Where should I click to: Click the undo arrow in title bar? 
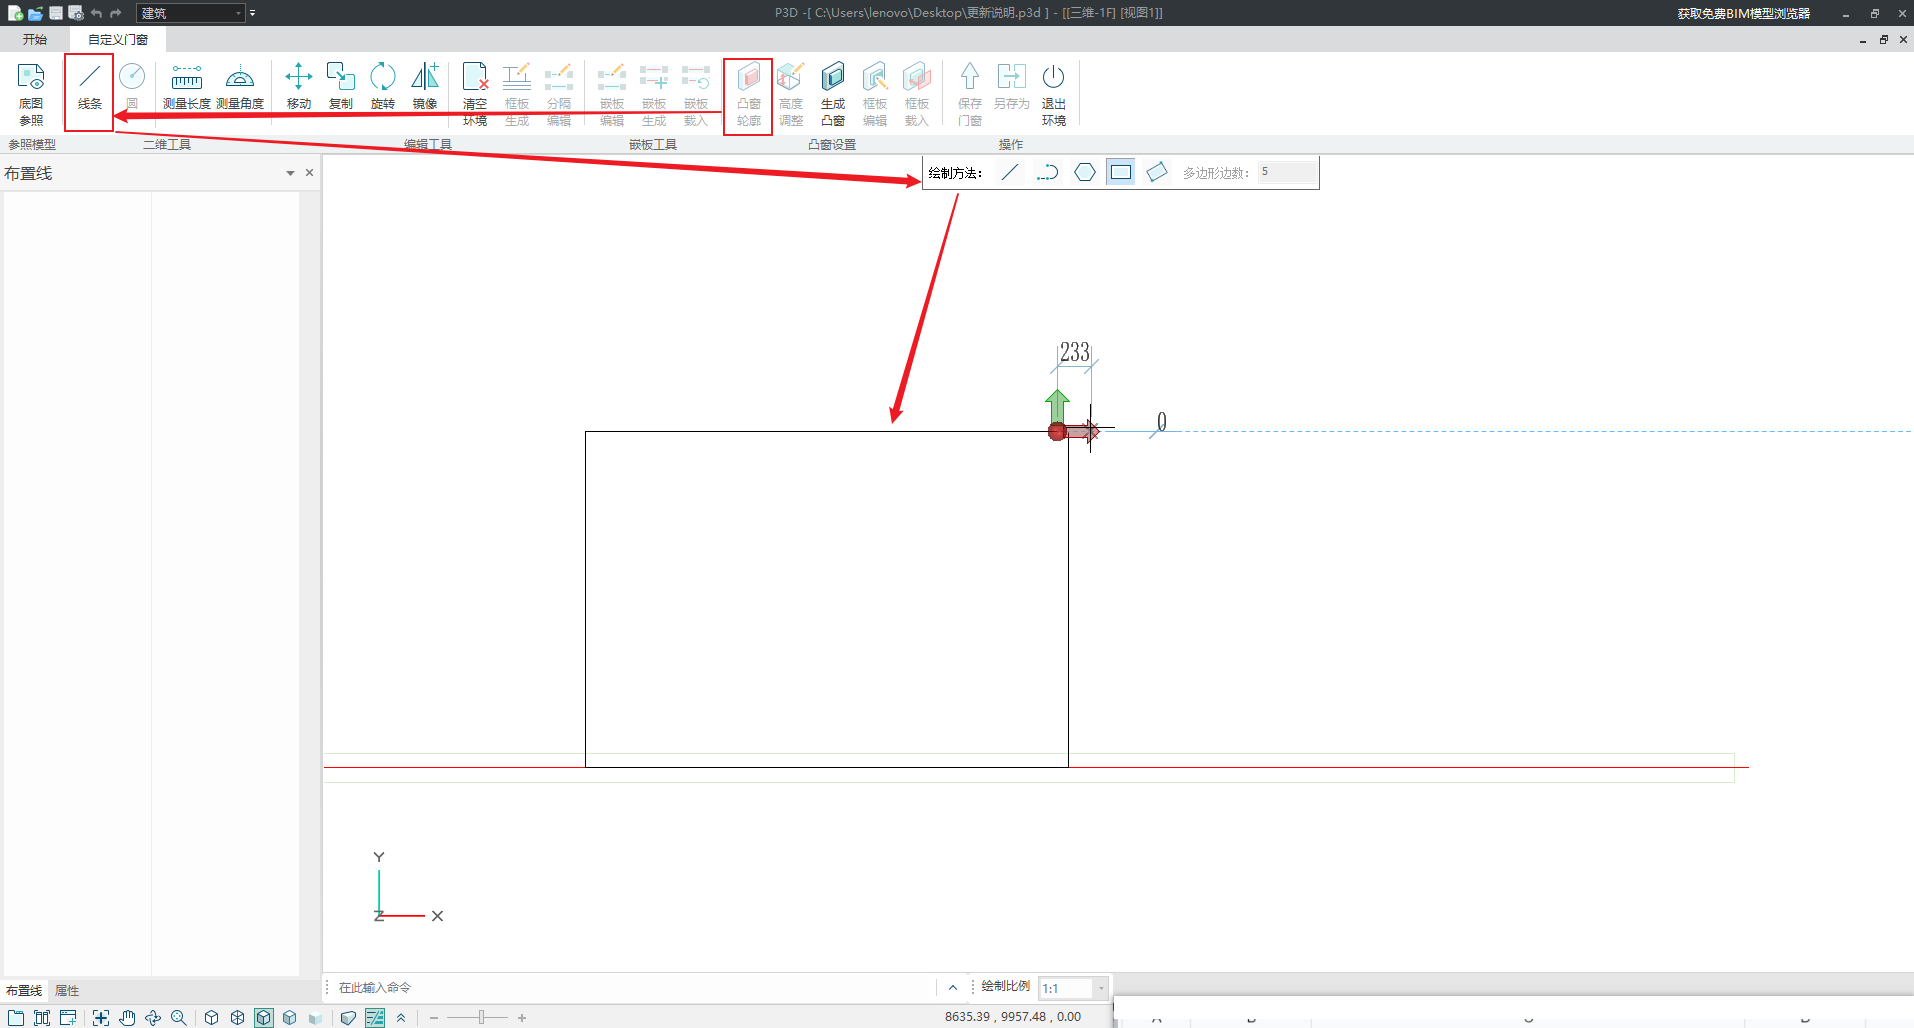96,13
